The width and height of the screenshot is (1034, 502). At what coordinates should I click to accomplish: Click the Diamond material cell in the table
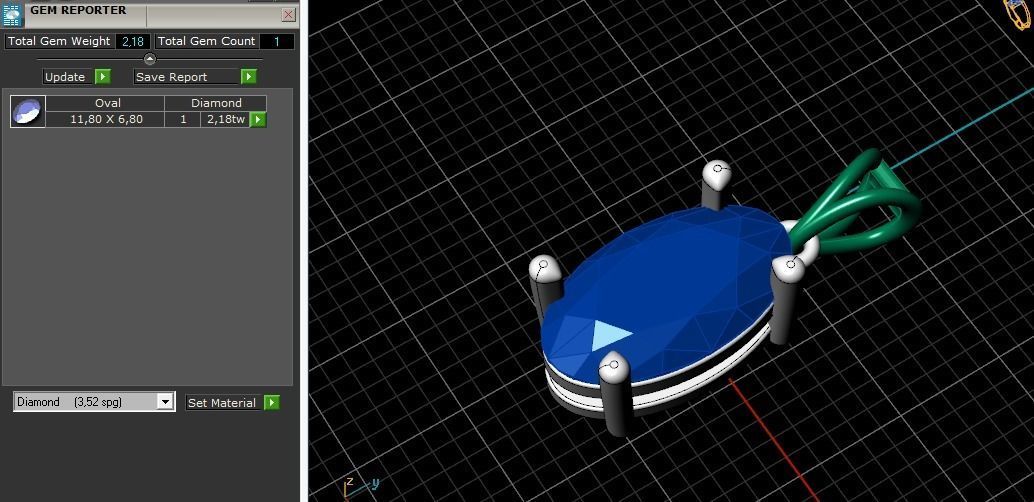[x=216, y=104]
